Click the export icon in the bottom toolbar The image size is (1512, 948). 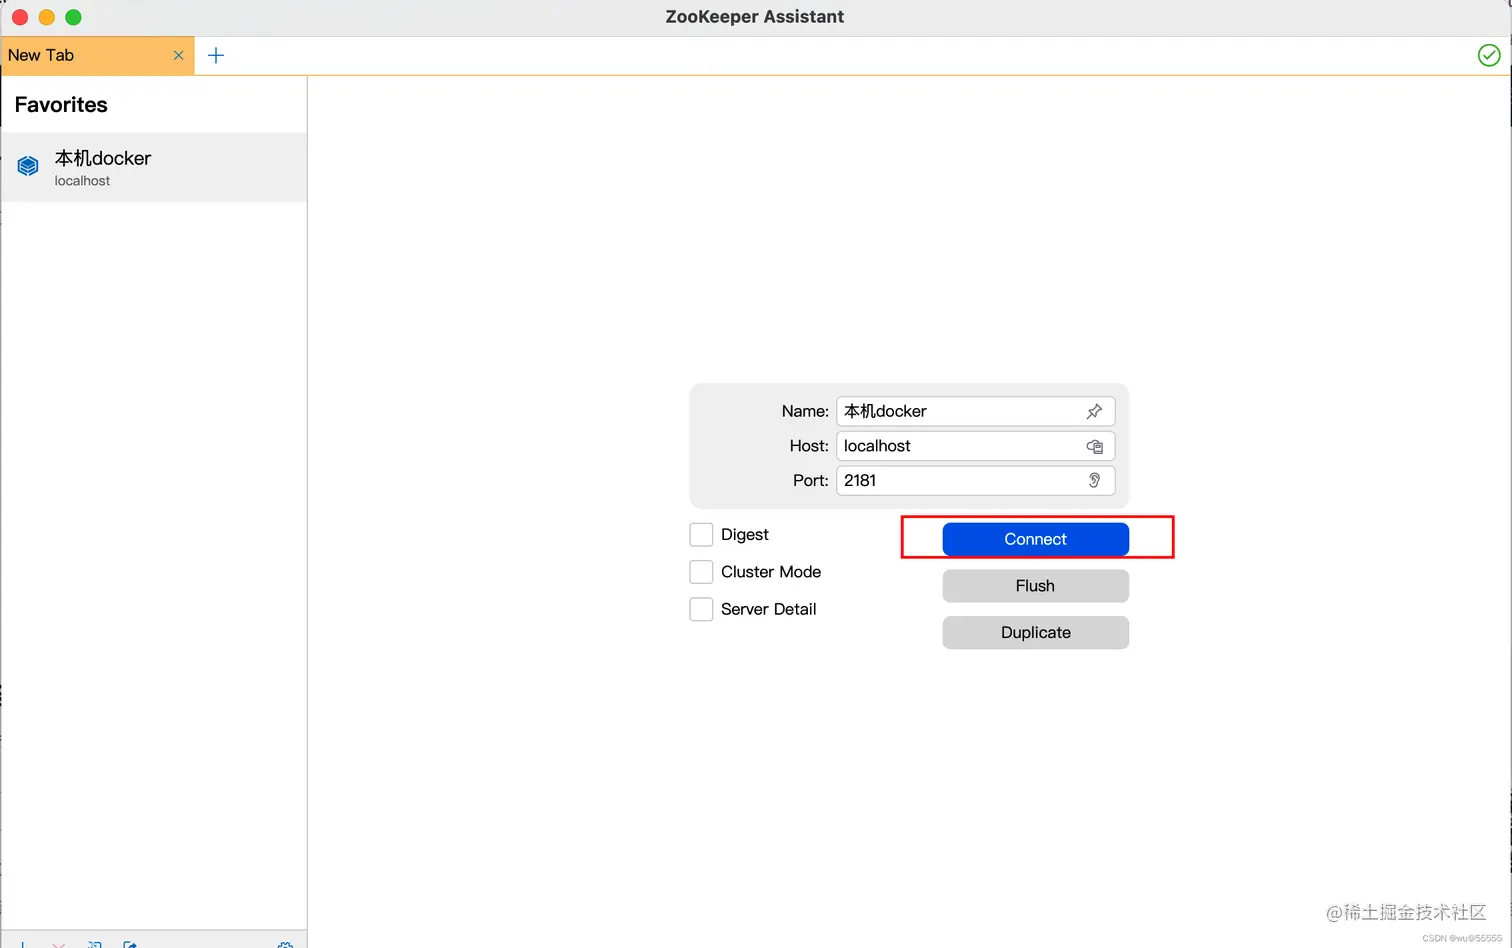click(x=128, y=945)
